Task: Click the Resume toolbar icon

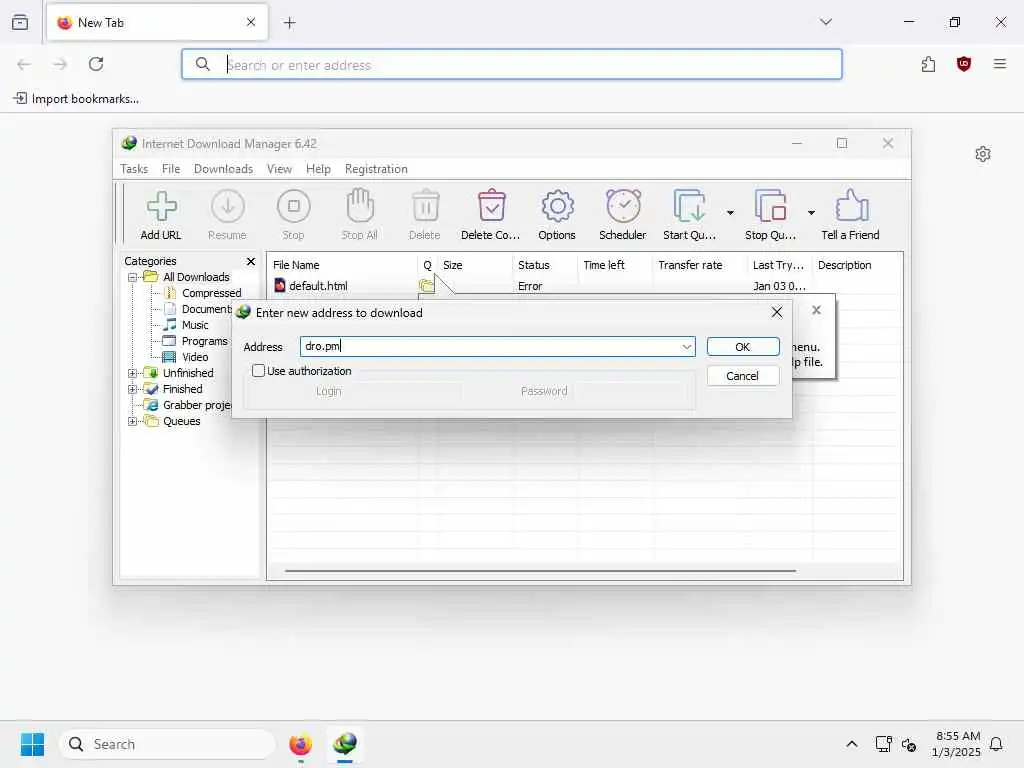Action: pyautogui.click(x=227, y=206)
